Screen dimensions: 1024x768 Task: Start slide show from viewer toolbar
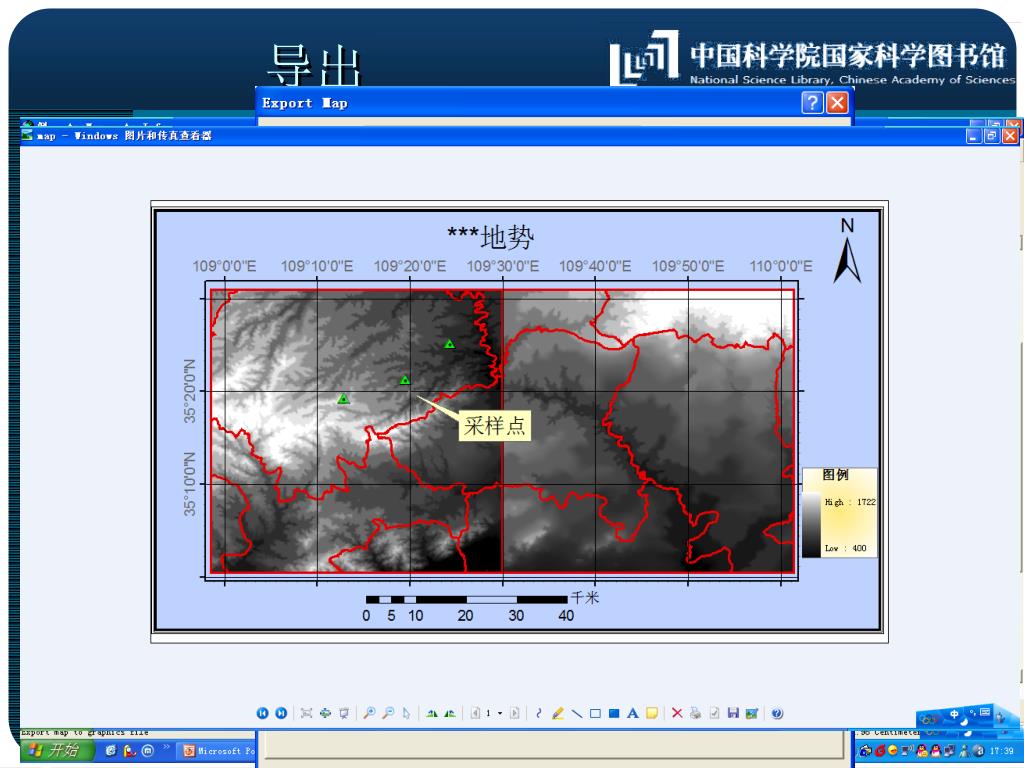[344, 713]
